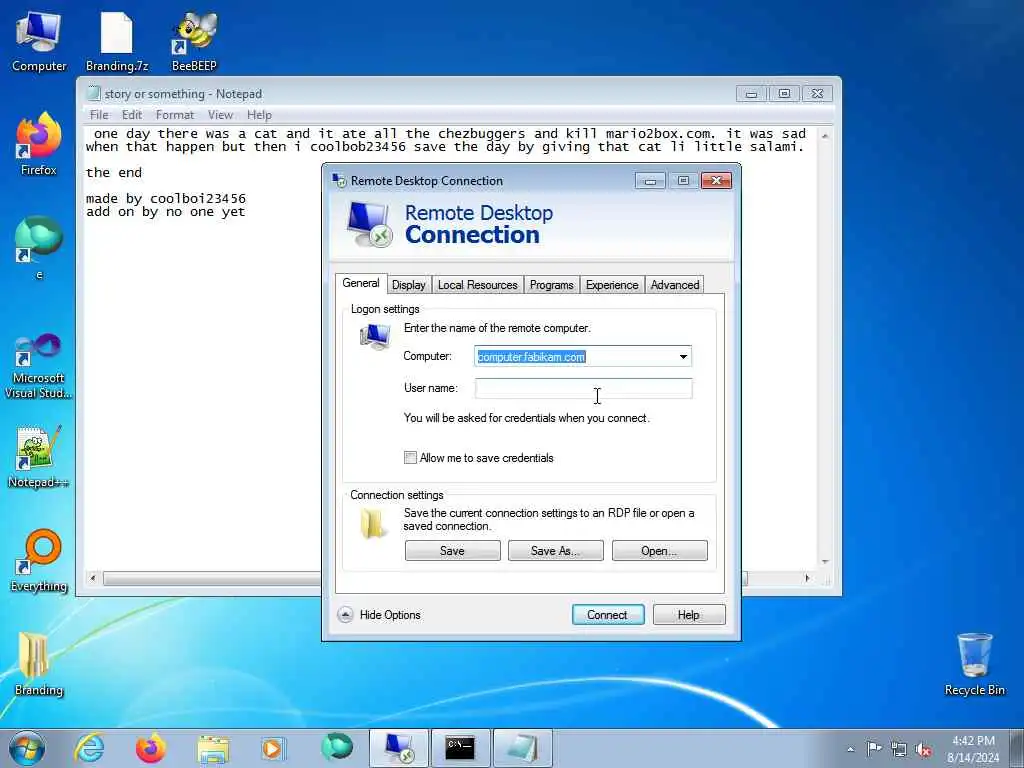Click Notepad vertical scrollbar up arrow
The height and width of the screenshot is (768, 1024).
point(825,135)
